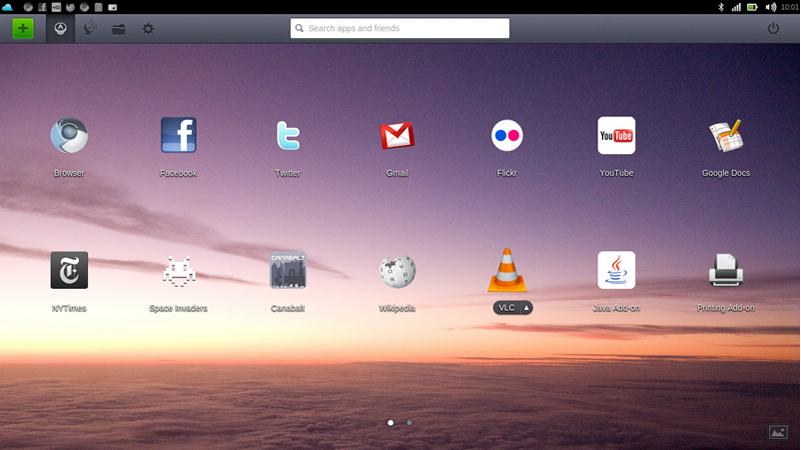Select the apps launcher tab in toolbar
Viewport: 801px width, 450px height.
(60, 29)
